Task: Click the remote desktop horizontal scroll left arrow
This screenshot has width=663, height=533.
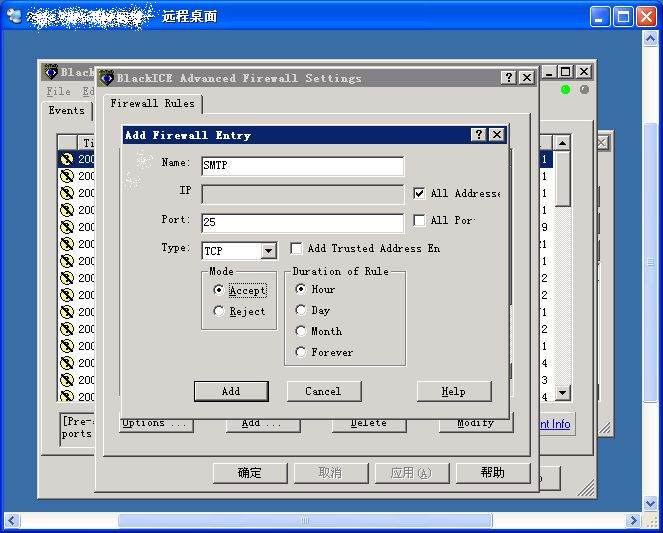Action: [11, 520]
